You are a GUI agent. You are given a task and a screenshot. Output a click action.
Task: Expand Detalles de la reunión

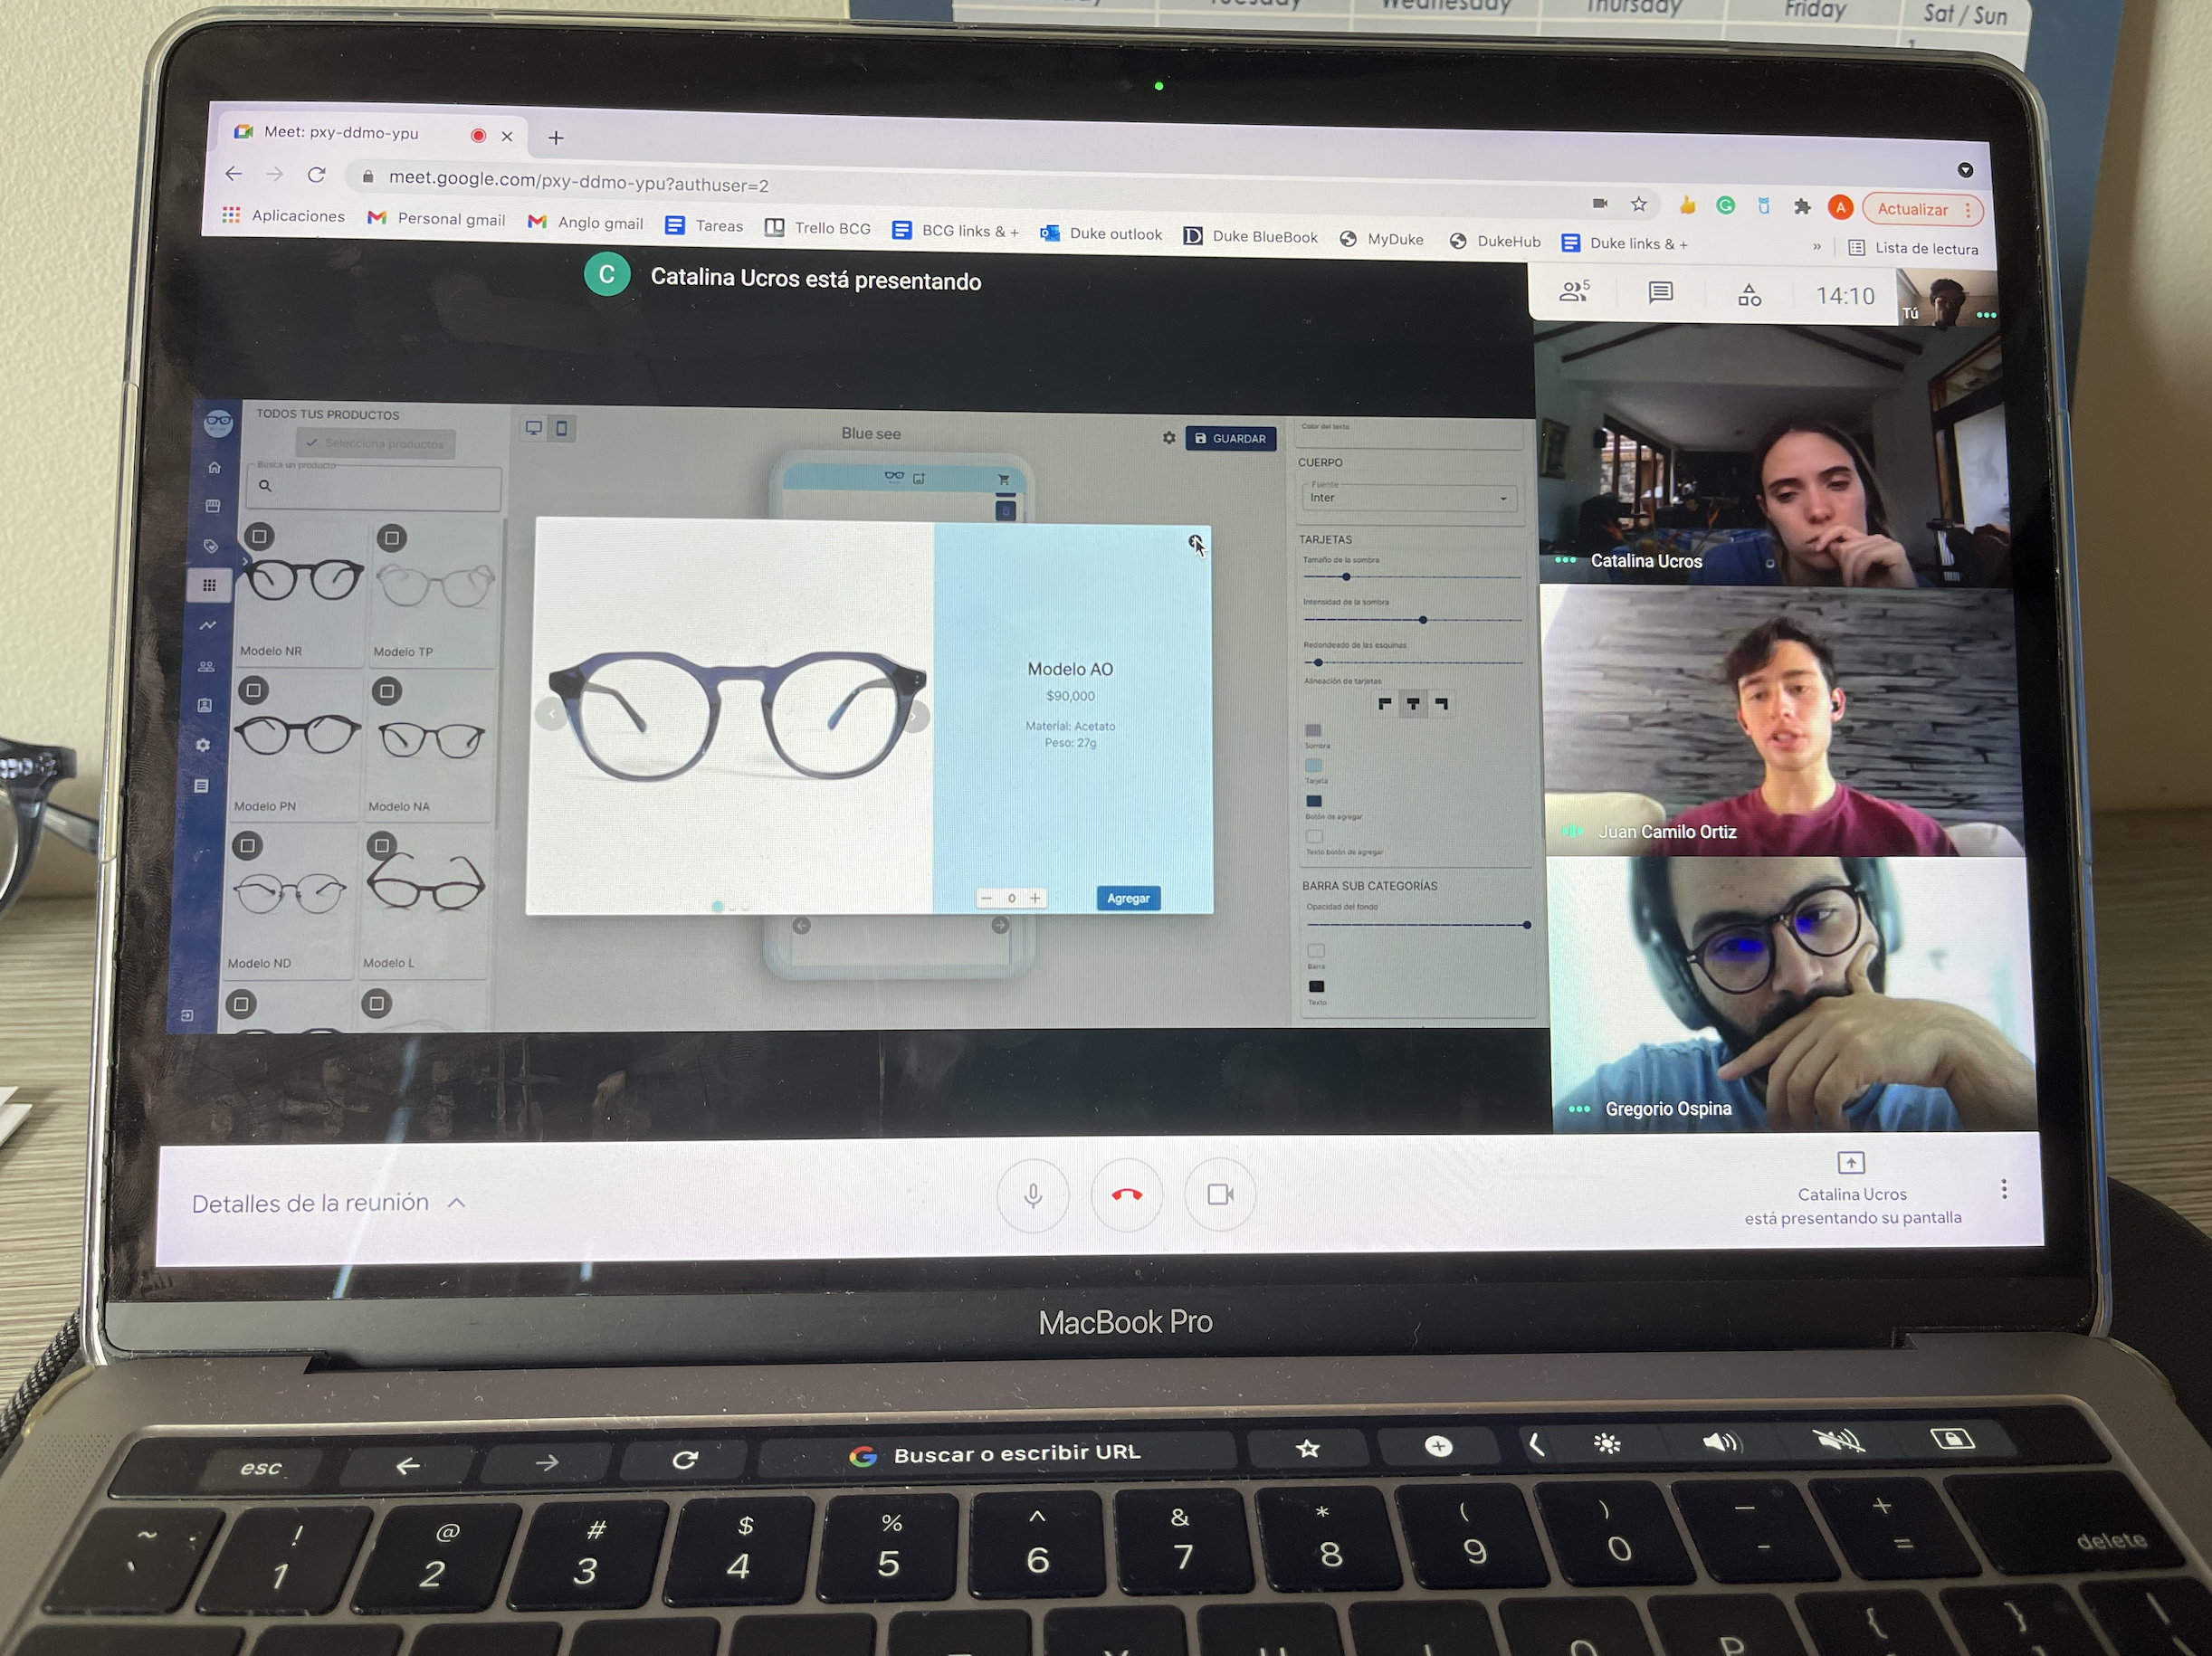pyautogui.click(x=329, y=1203)
